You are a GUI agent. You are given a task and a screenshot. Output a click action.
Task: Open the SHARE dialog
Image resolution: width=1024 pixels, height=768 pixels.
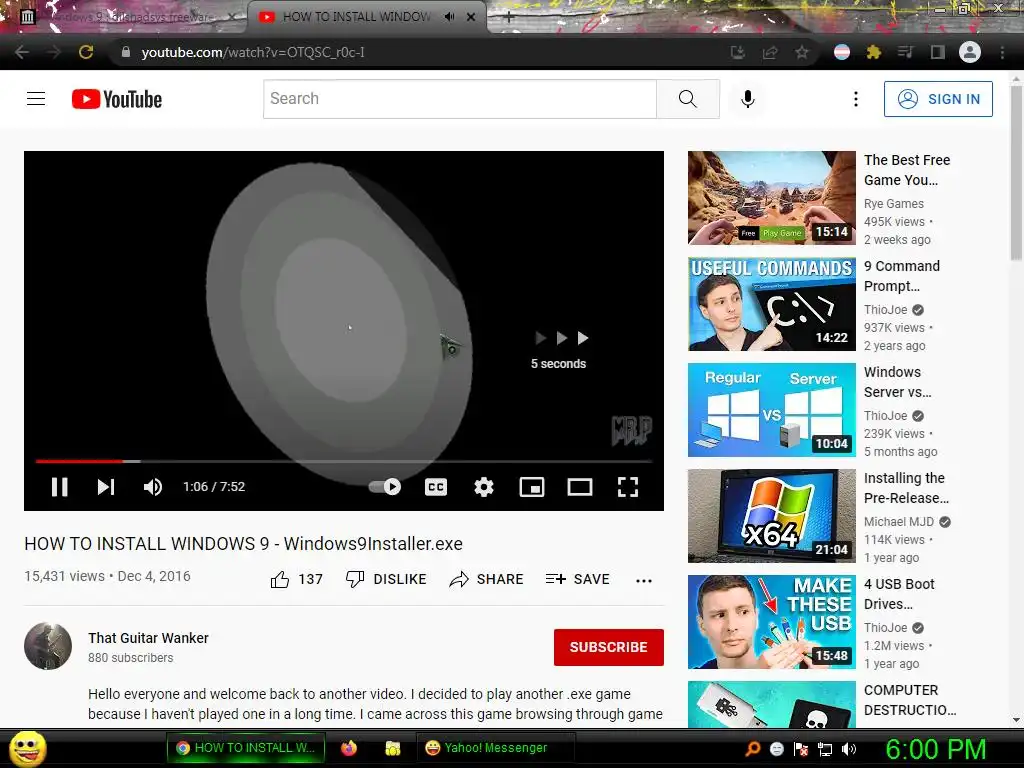[x=487, y=579]
